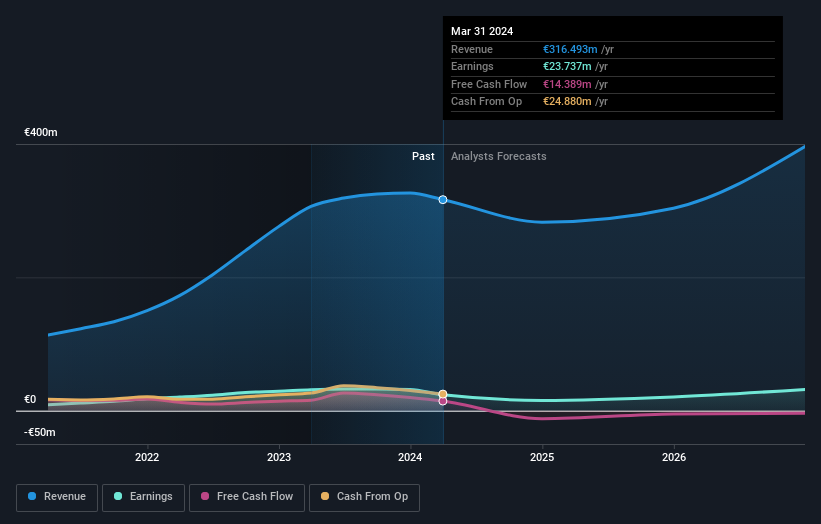Click the -€50m y-axis label

40,432
